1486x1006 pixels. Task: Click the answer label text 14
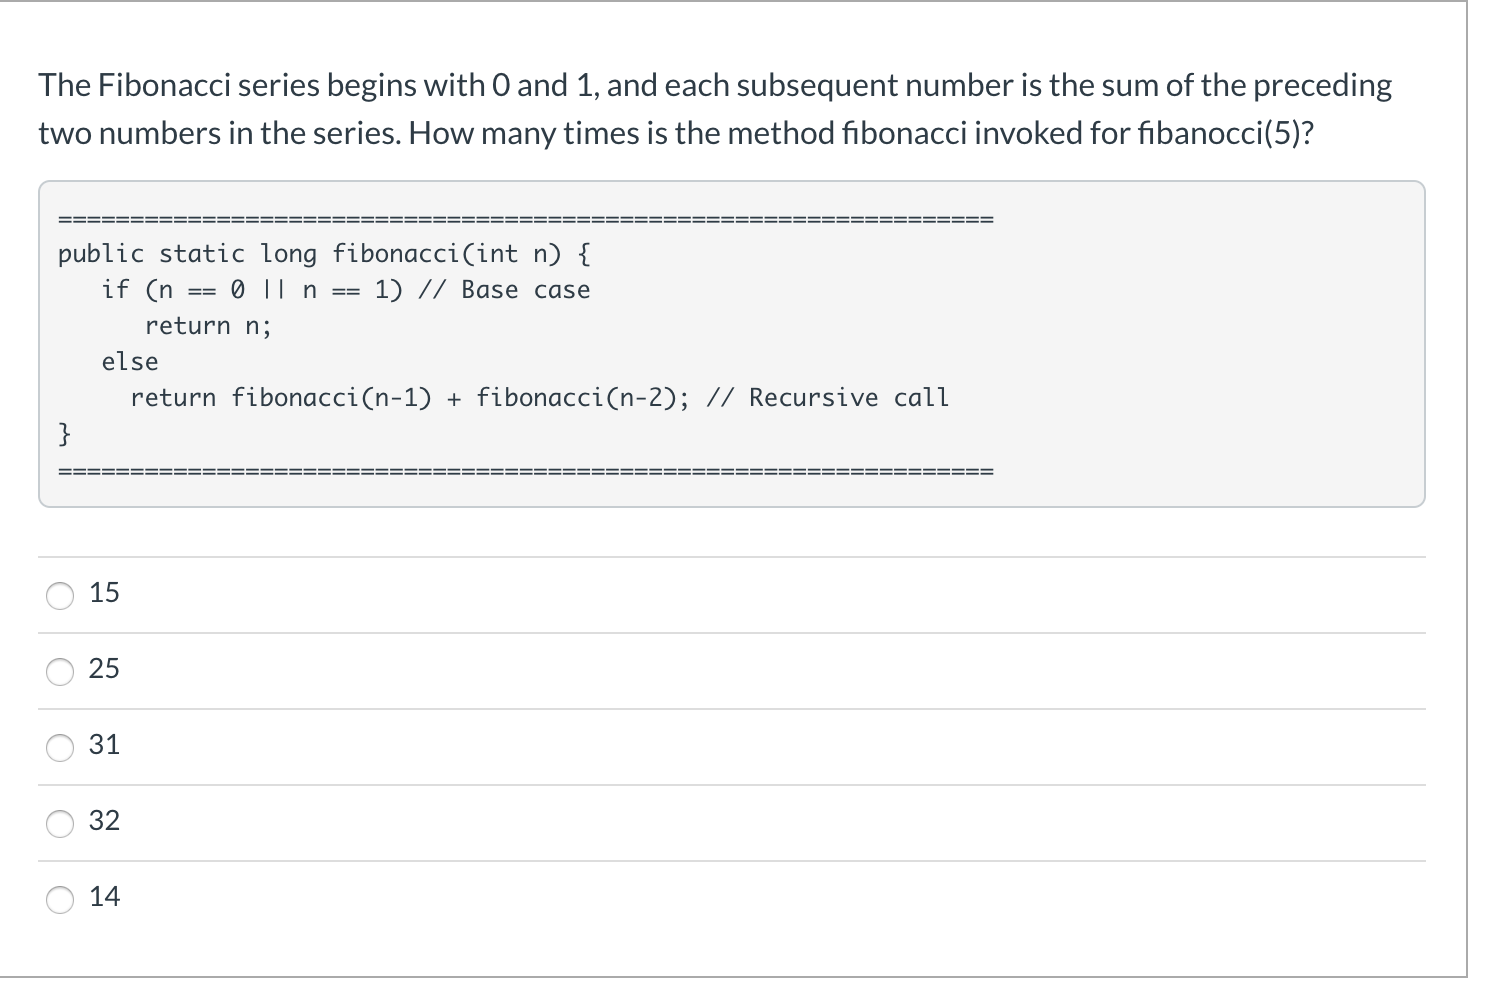(104, 896)
